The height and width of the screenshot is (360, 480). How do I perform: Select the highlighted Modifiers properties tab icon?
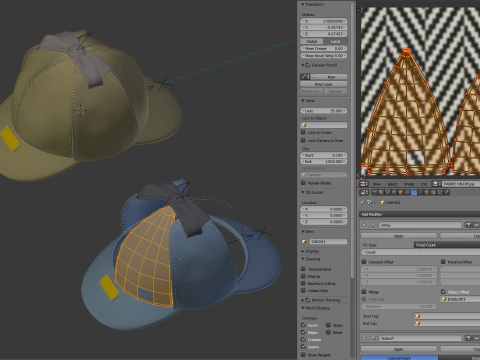[x=414, y=192]
